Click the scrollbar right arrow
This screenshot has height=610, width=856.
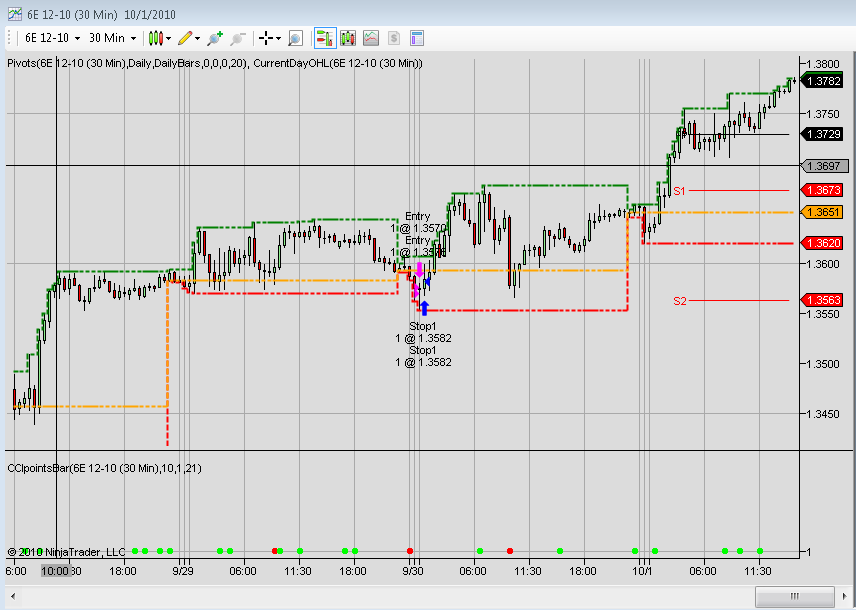[845, 596]
